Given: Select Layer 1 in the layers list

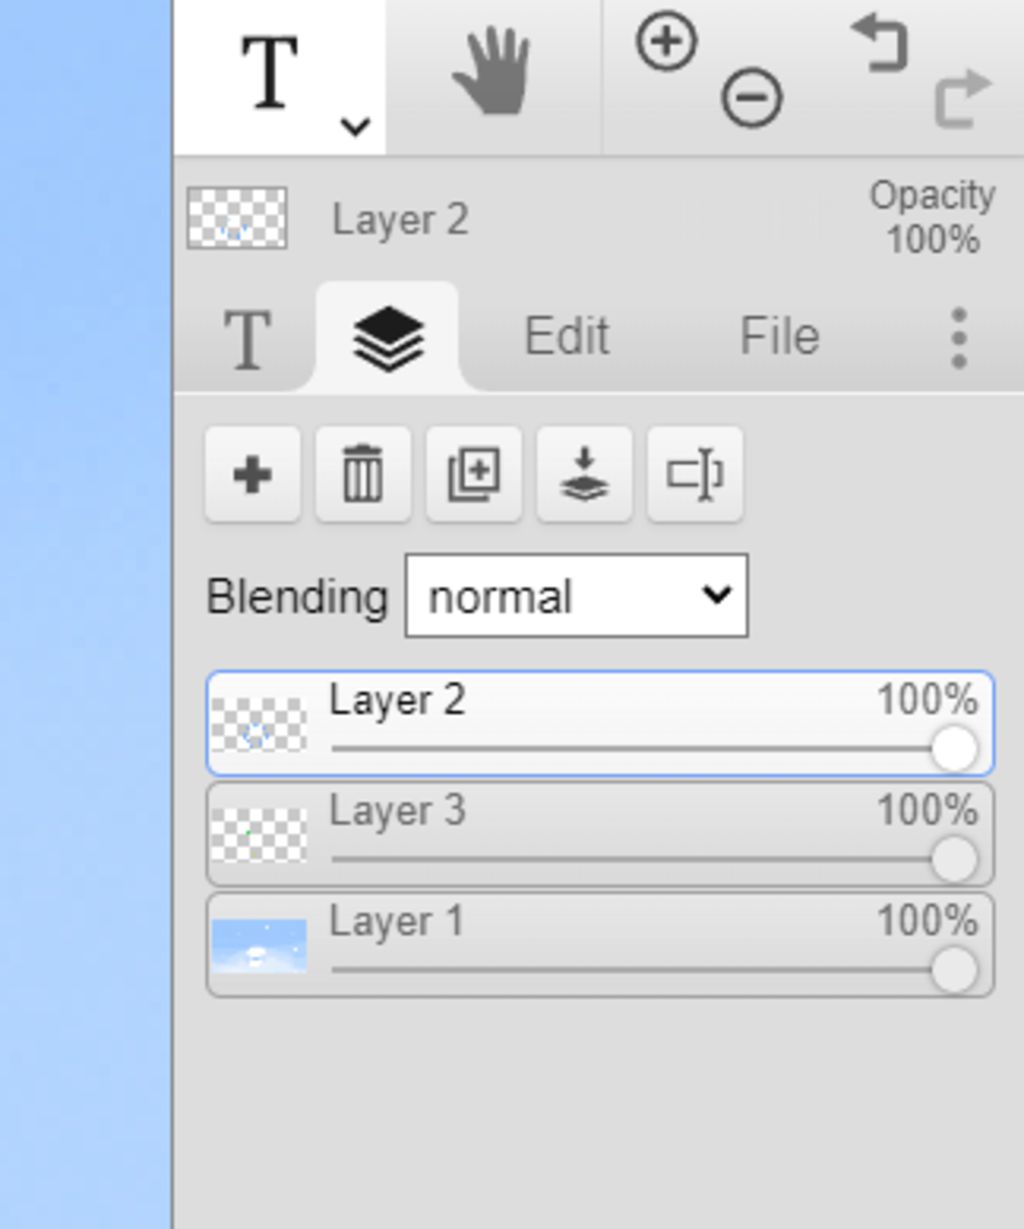Looking at the screenshot, I should 600,945.
